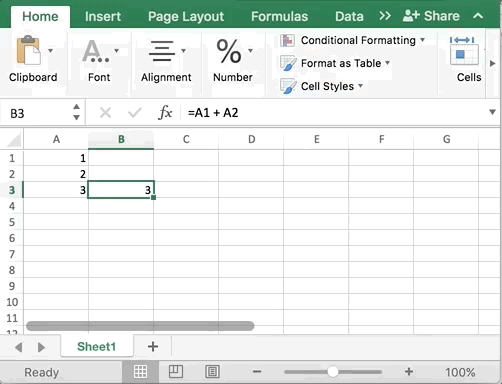Open the Insert ribbon tab
Image resolution: width=502 pixels, height=384 pixels.
point(103,16)
